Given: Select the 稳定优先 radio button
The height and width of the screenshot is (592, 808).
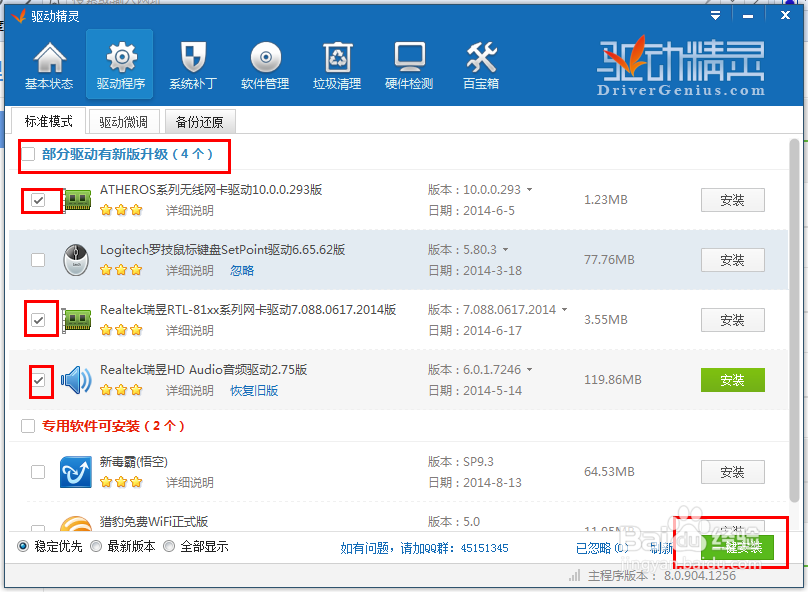Looking at the screenshot, I should pos(23,546).
